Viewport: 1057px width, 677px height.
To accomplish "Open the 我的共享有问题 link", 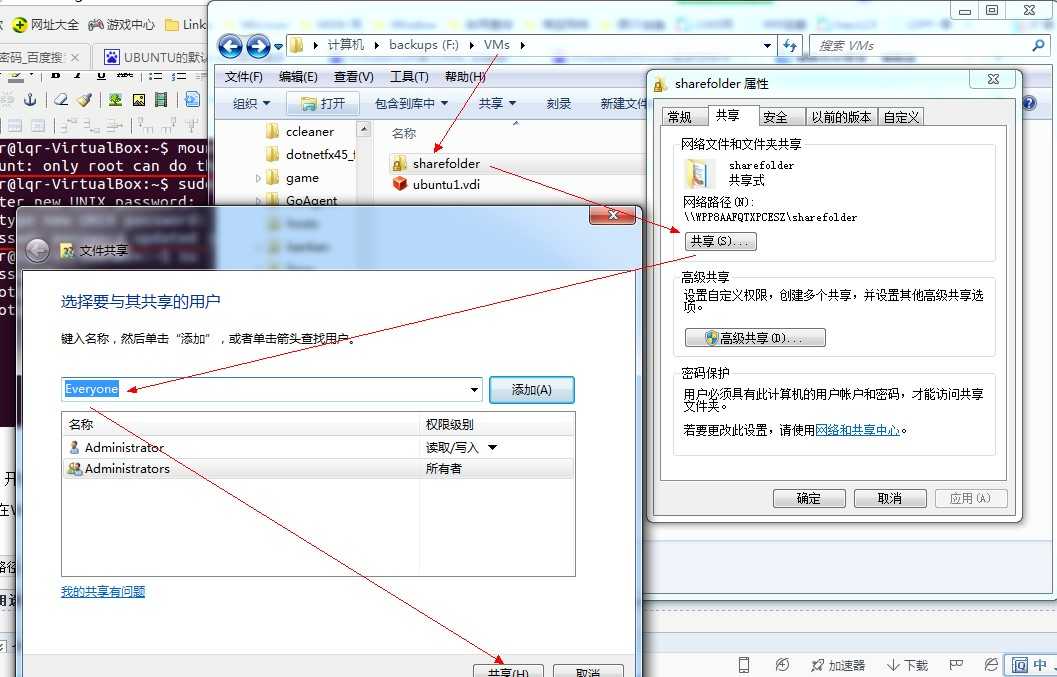I will tap(103, 592).
